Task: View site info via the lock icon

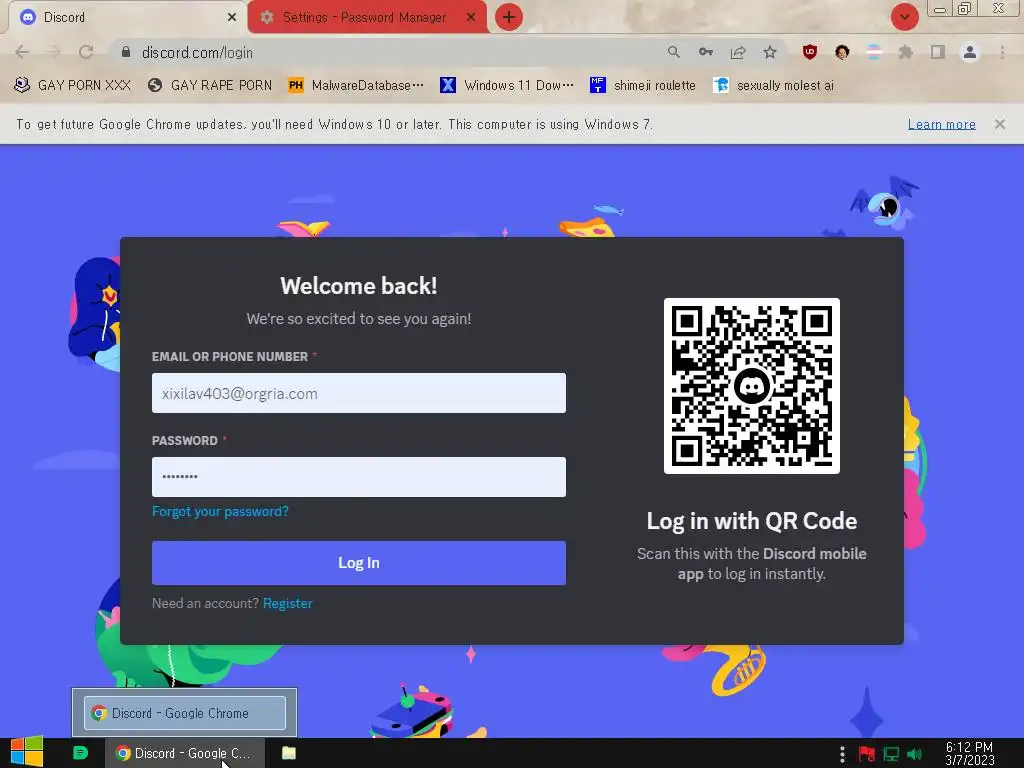Action: coord(126,52)
